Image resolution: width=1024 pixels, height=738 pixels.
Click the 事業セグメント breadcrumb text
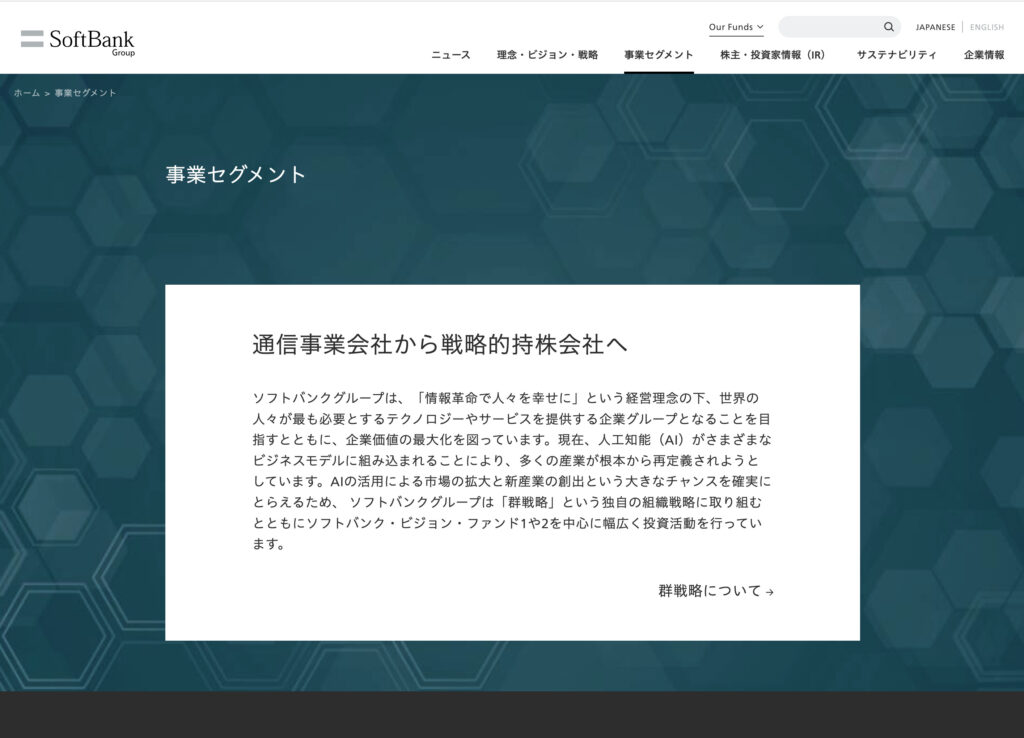[x=86, y=93]
